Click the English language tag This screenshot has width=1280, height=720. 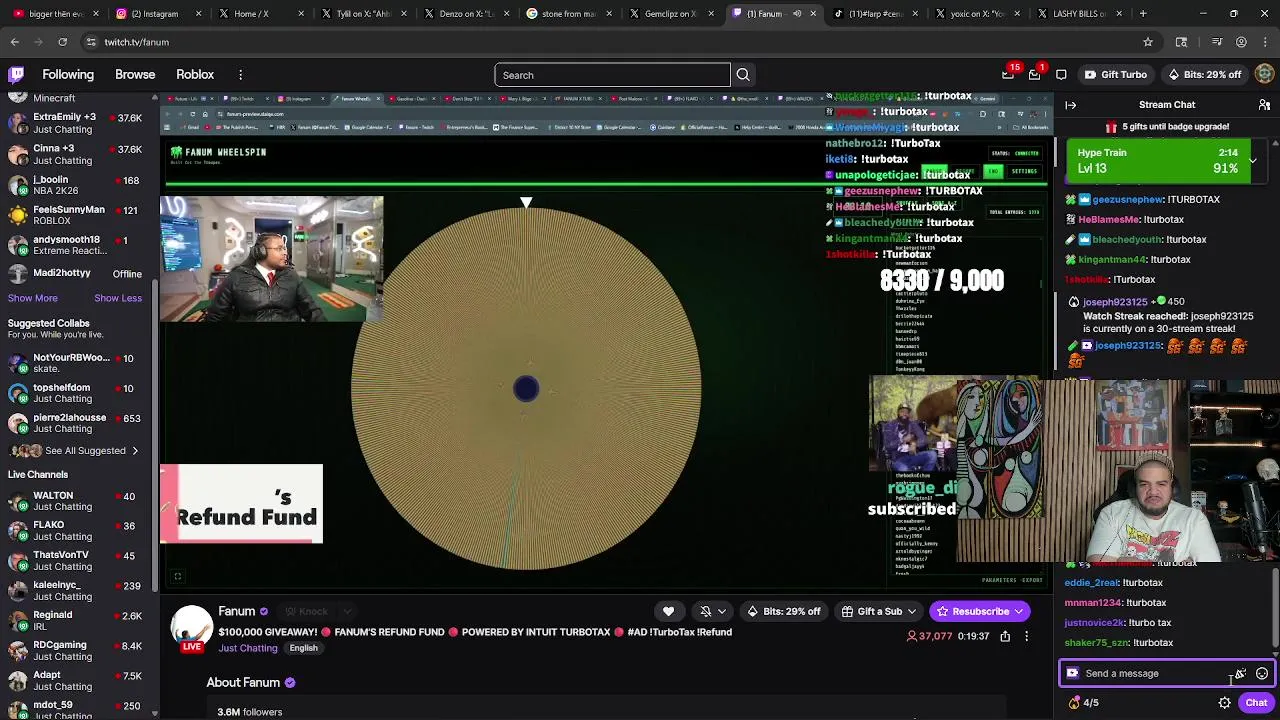coord(303,648)
